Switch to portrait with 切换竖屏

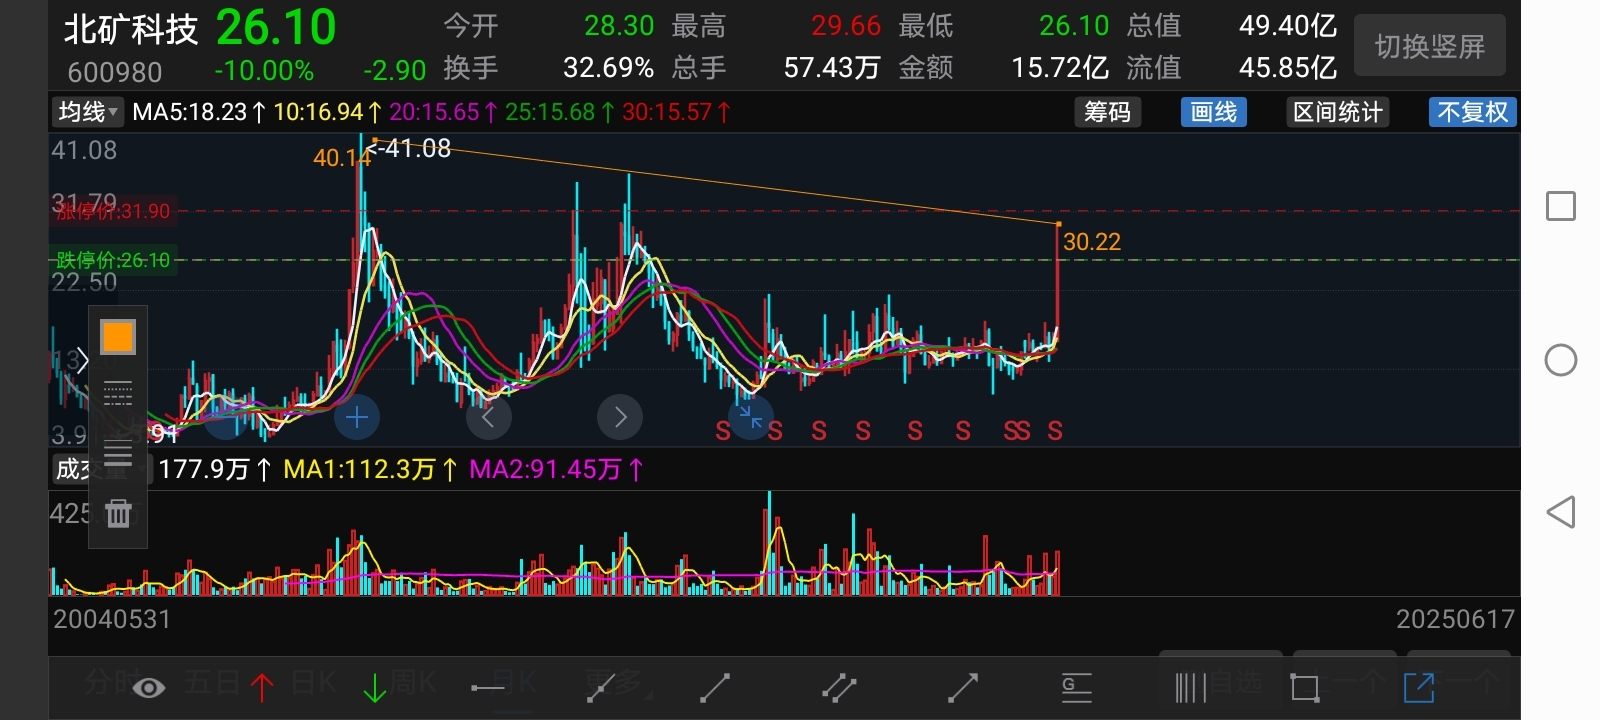click(1430, 46)
